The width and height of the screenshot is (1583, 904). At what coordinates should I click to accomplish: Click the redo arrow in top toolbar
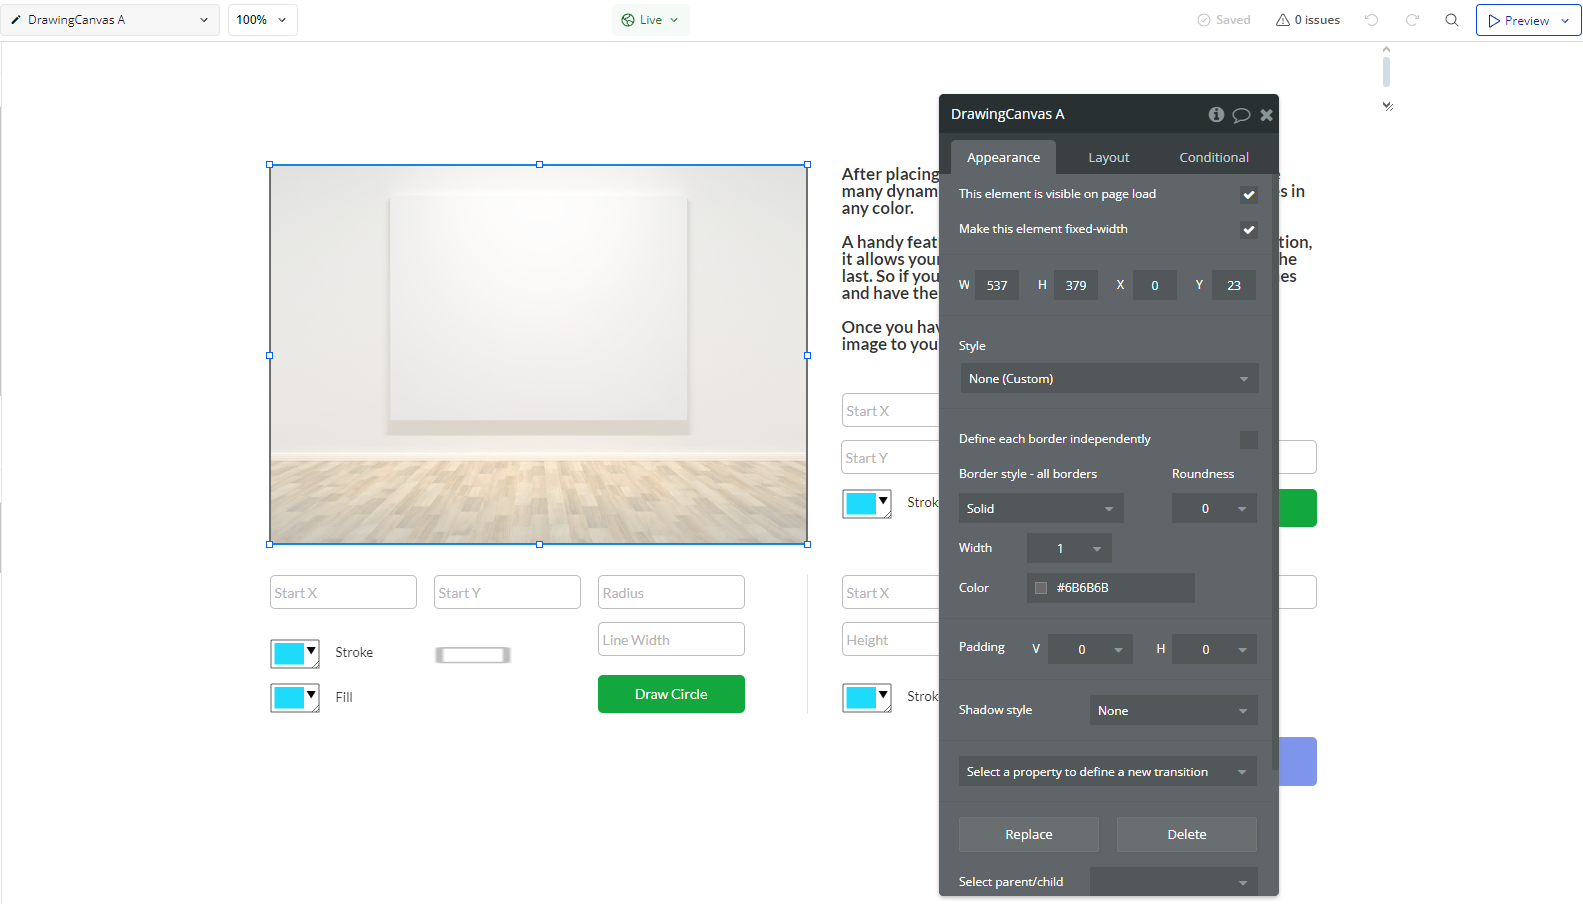point(1412,20)
